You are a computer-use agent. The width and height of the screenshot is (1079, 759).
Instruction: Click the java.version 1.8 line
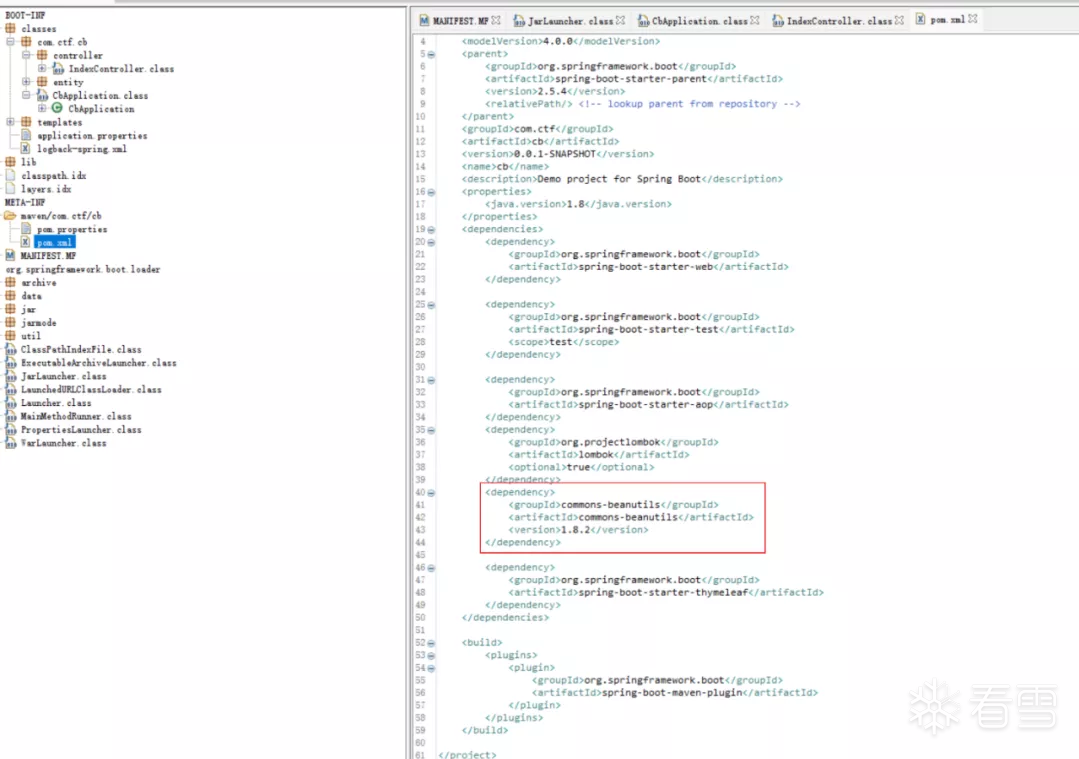tap(578, 204)
